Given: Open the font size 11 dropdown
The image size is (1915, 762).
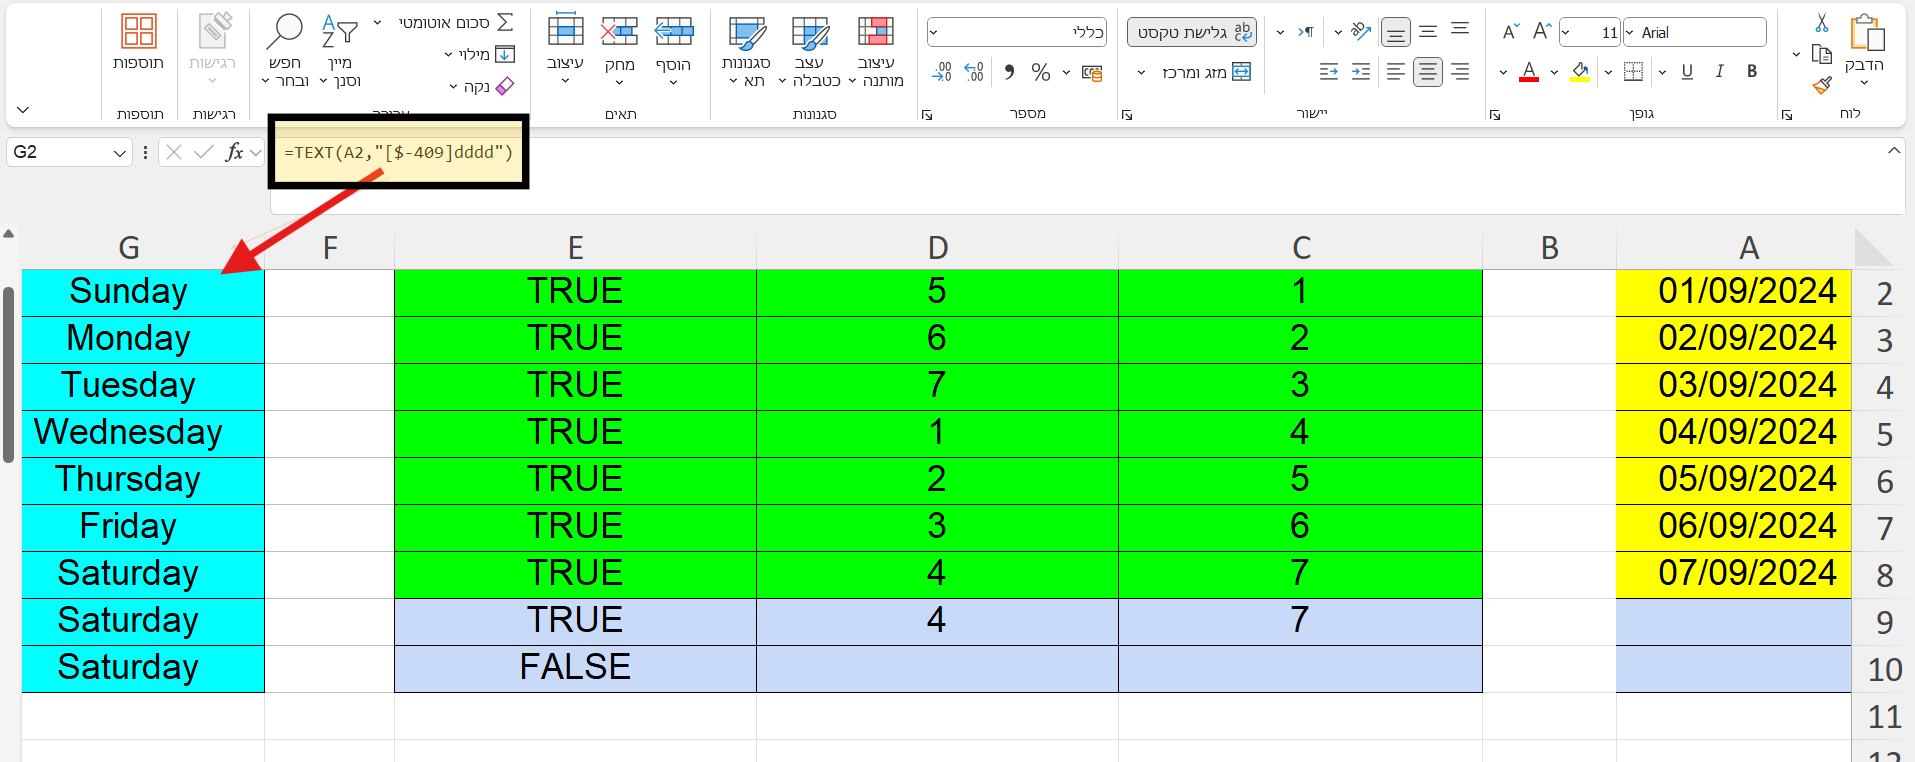Looking at the screenshot, I should (1566, 32).
